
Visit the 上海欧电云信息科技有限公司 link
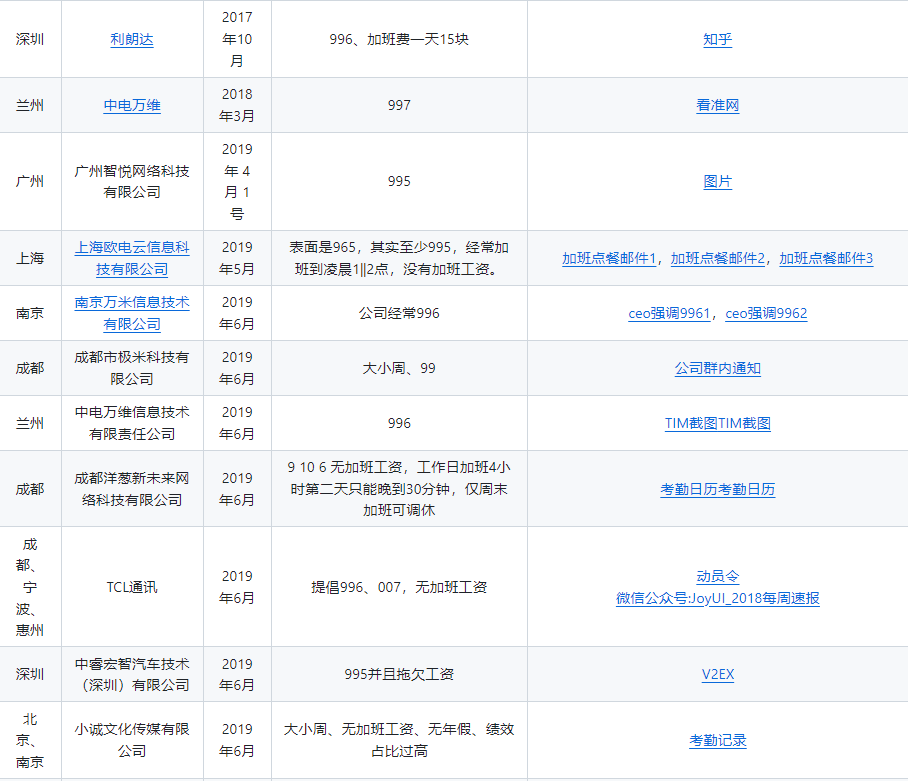click(132, 258)
